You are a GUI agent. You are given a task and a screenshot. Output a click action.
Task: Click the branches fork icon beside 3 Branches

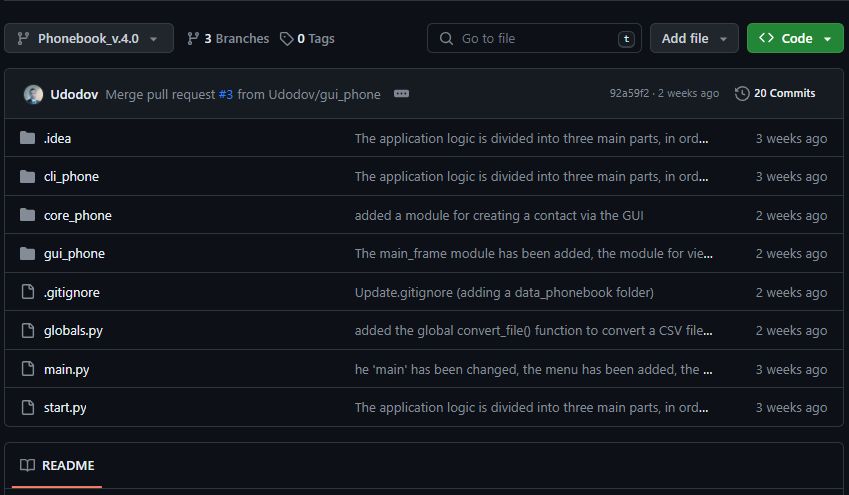(193, 38)
